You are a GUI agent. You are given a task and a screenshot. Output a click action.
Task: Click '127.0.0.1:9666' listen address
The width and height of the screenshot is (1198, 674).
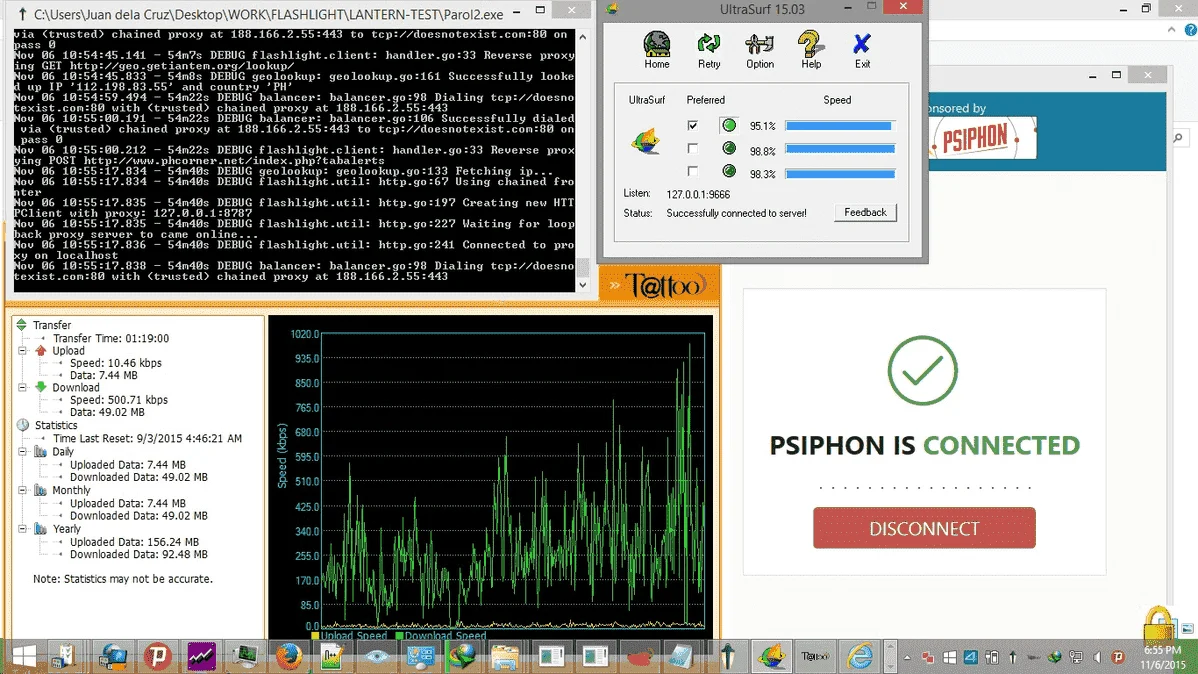pyautogui.click(x=698, y=194)
